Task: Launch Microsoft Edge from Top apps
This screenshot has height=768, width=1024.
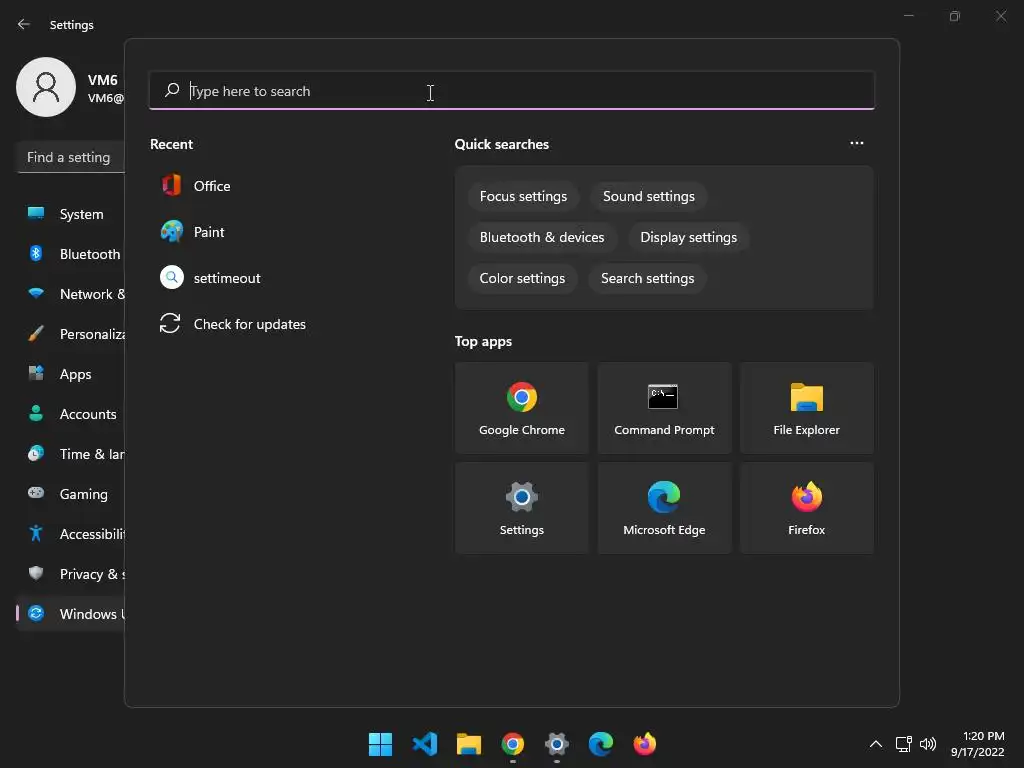Action: (x=664, y=508)
